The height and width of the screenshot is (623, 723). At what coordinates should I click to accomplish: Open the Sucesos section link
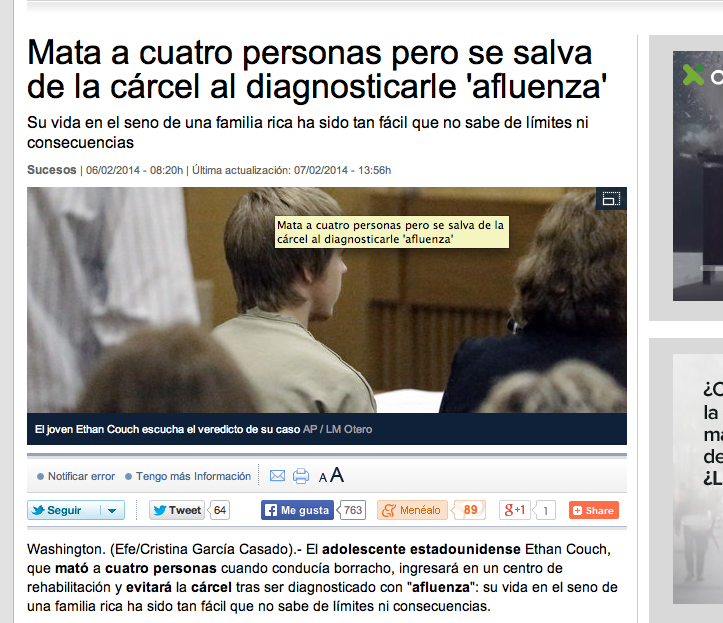[51, 169]
